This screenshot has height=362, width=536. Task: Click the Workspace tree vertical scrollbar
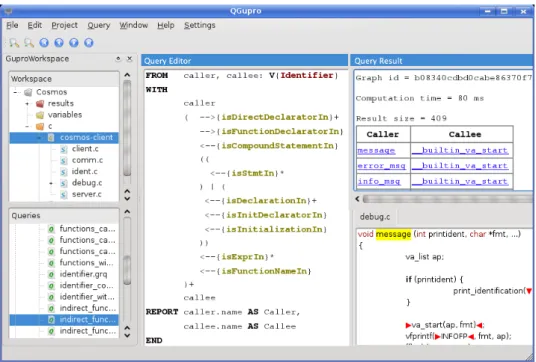[x=127, y=128]
